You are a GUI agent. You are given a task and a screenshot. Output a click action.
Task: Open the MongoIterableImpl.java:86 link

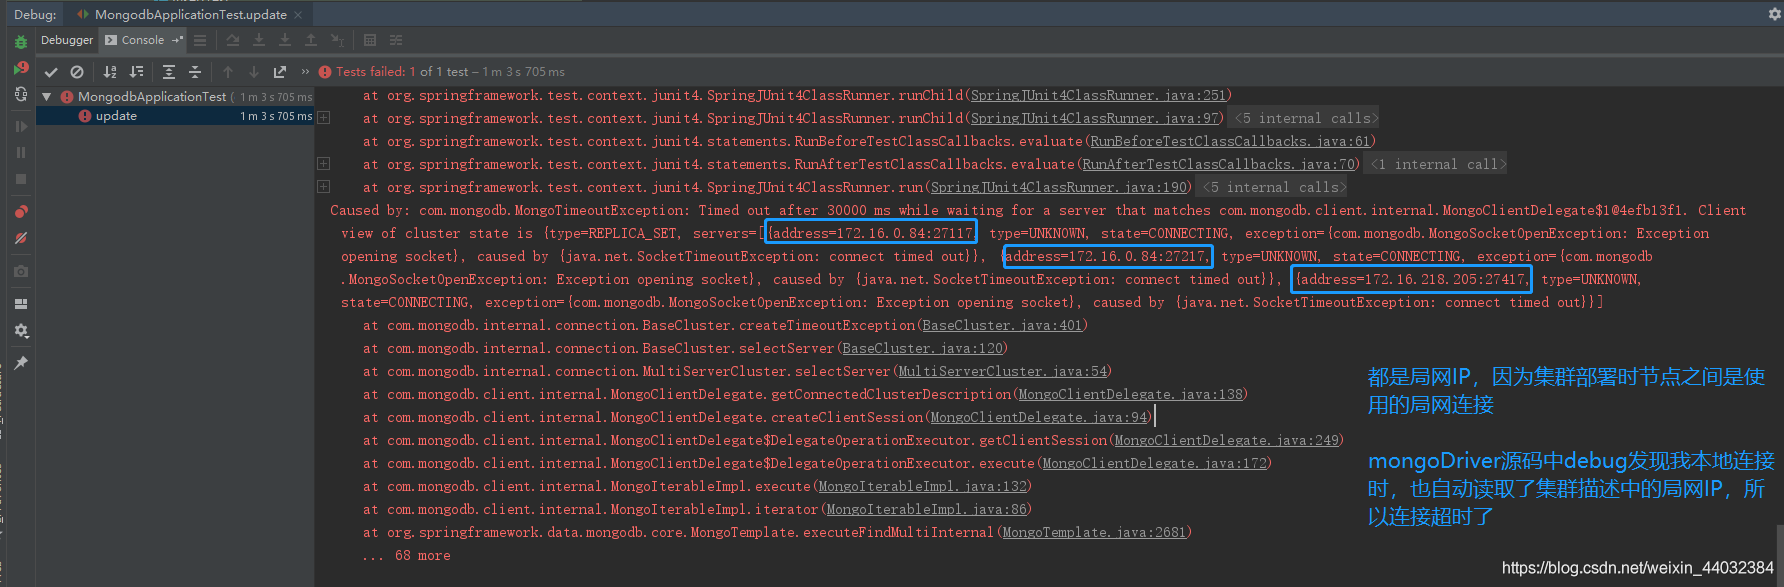coord(926,510)
